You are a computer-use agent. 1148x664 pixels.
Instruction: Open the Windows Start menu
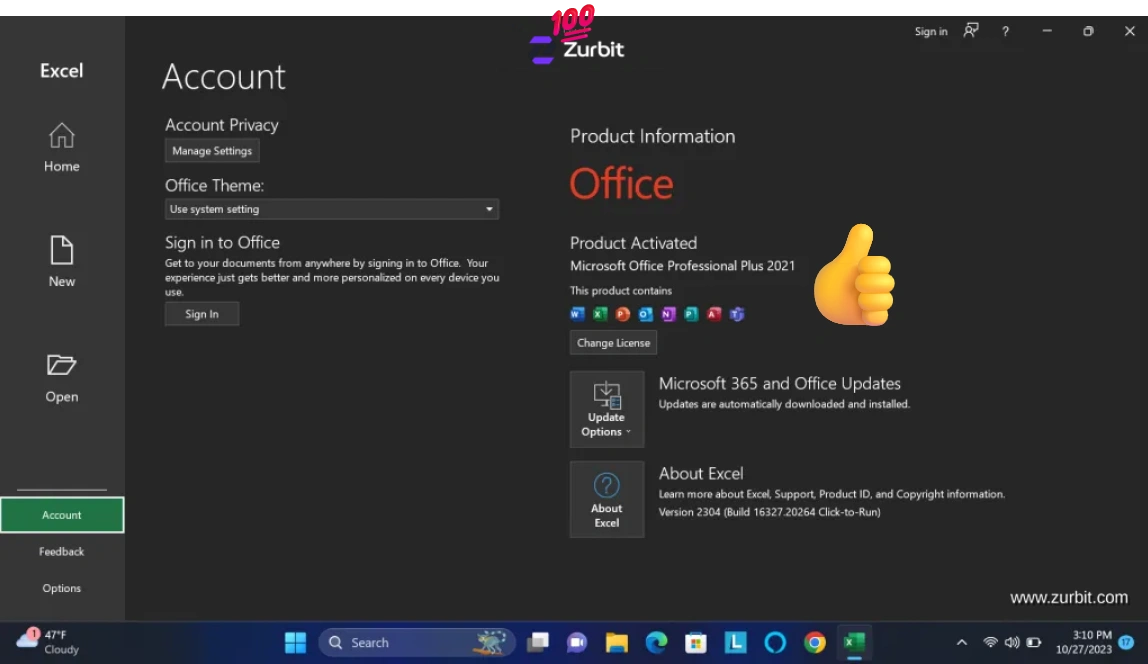pyautogui.click(x=295, y=643)
